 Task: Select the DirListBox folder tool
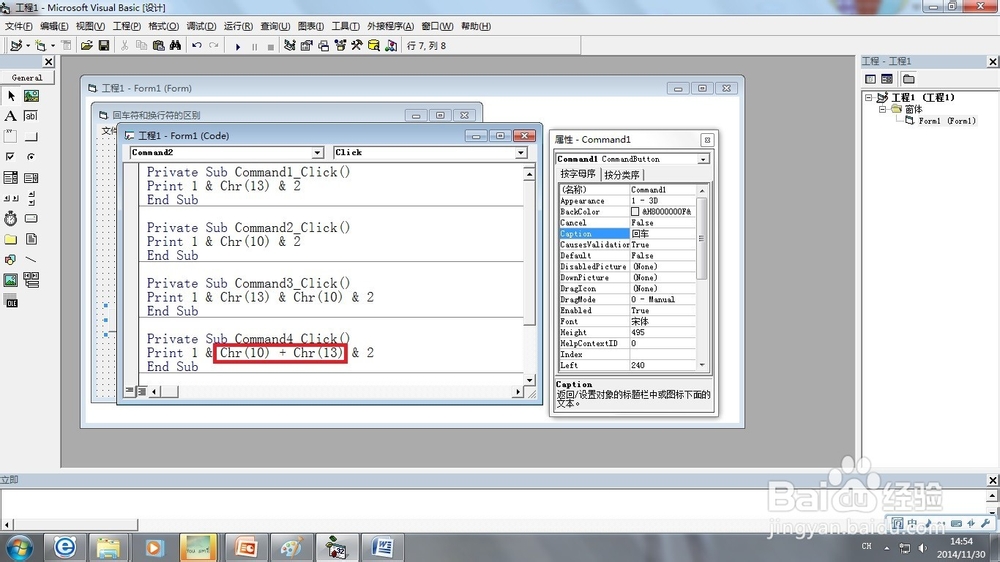(11, 239)
